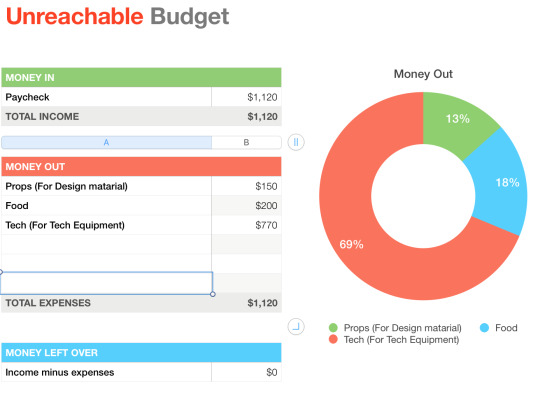Click the Tech equipment $770 cell

246,225
